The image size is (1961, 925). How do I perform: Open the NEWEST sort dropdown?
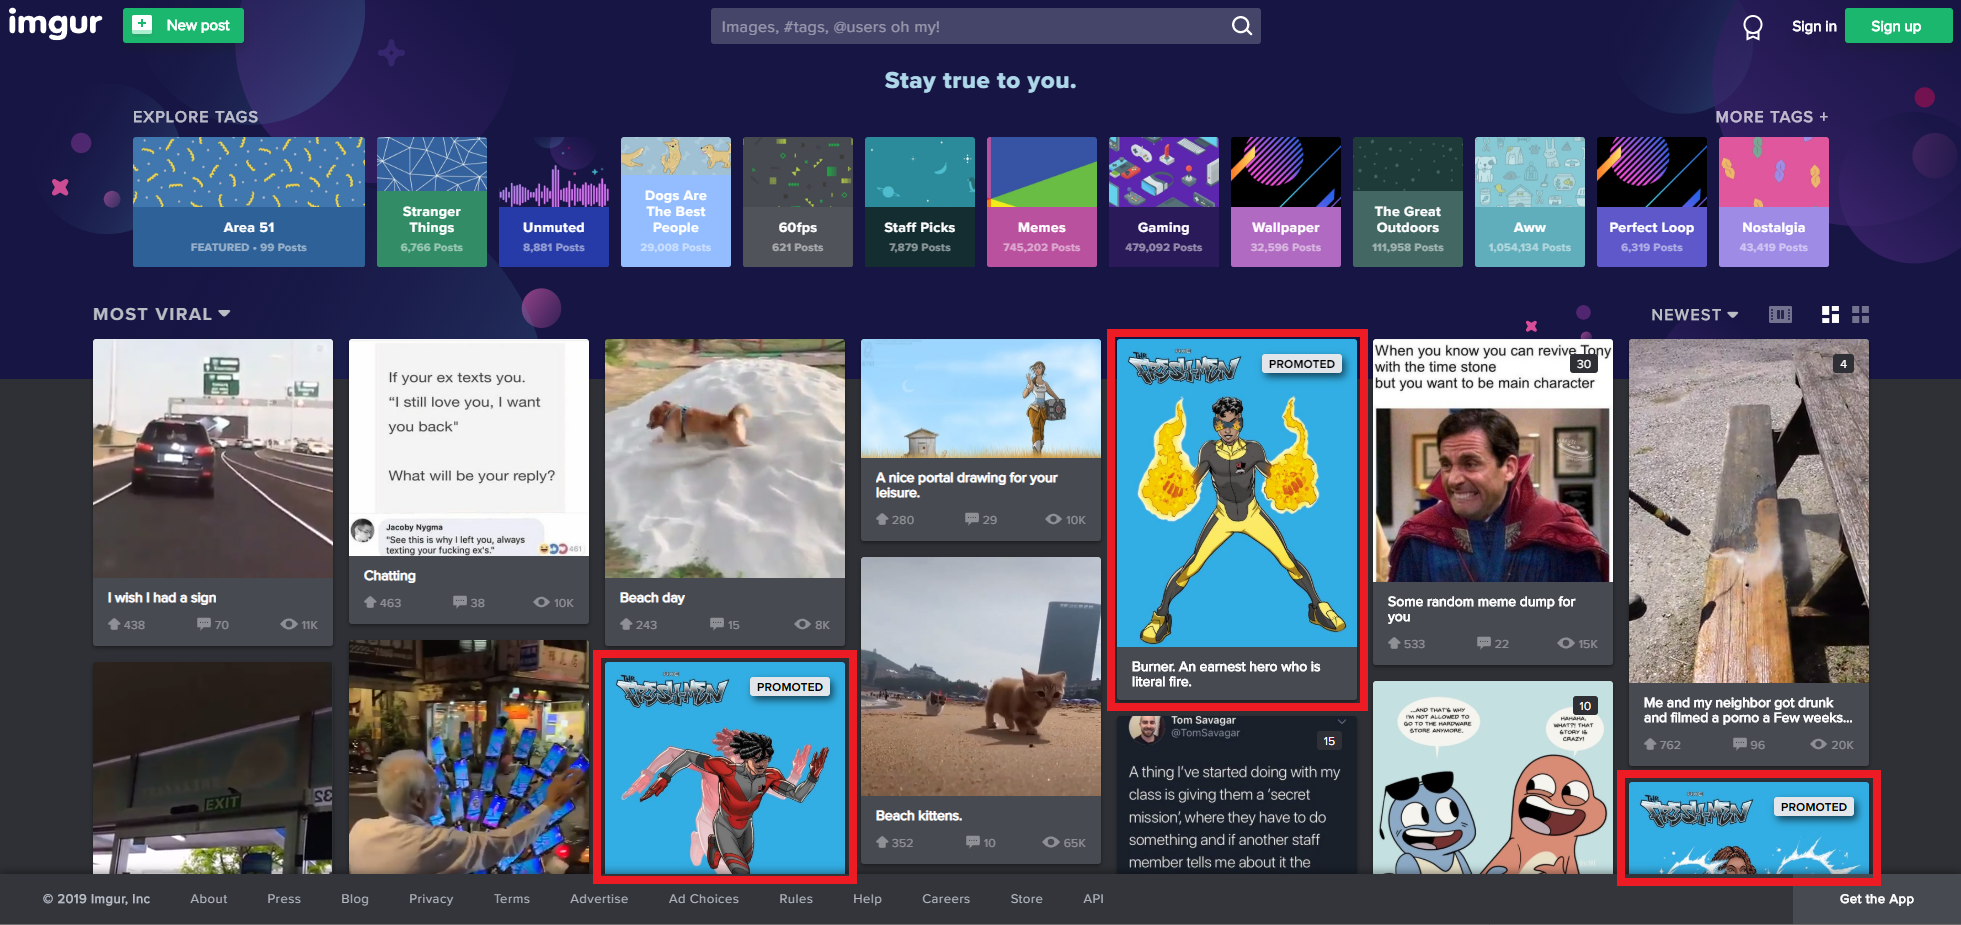click(x=1694, y=314)
